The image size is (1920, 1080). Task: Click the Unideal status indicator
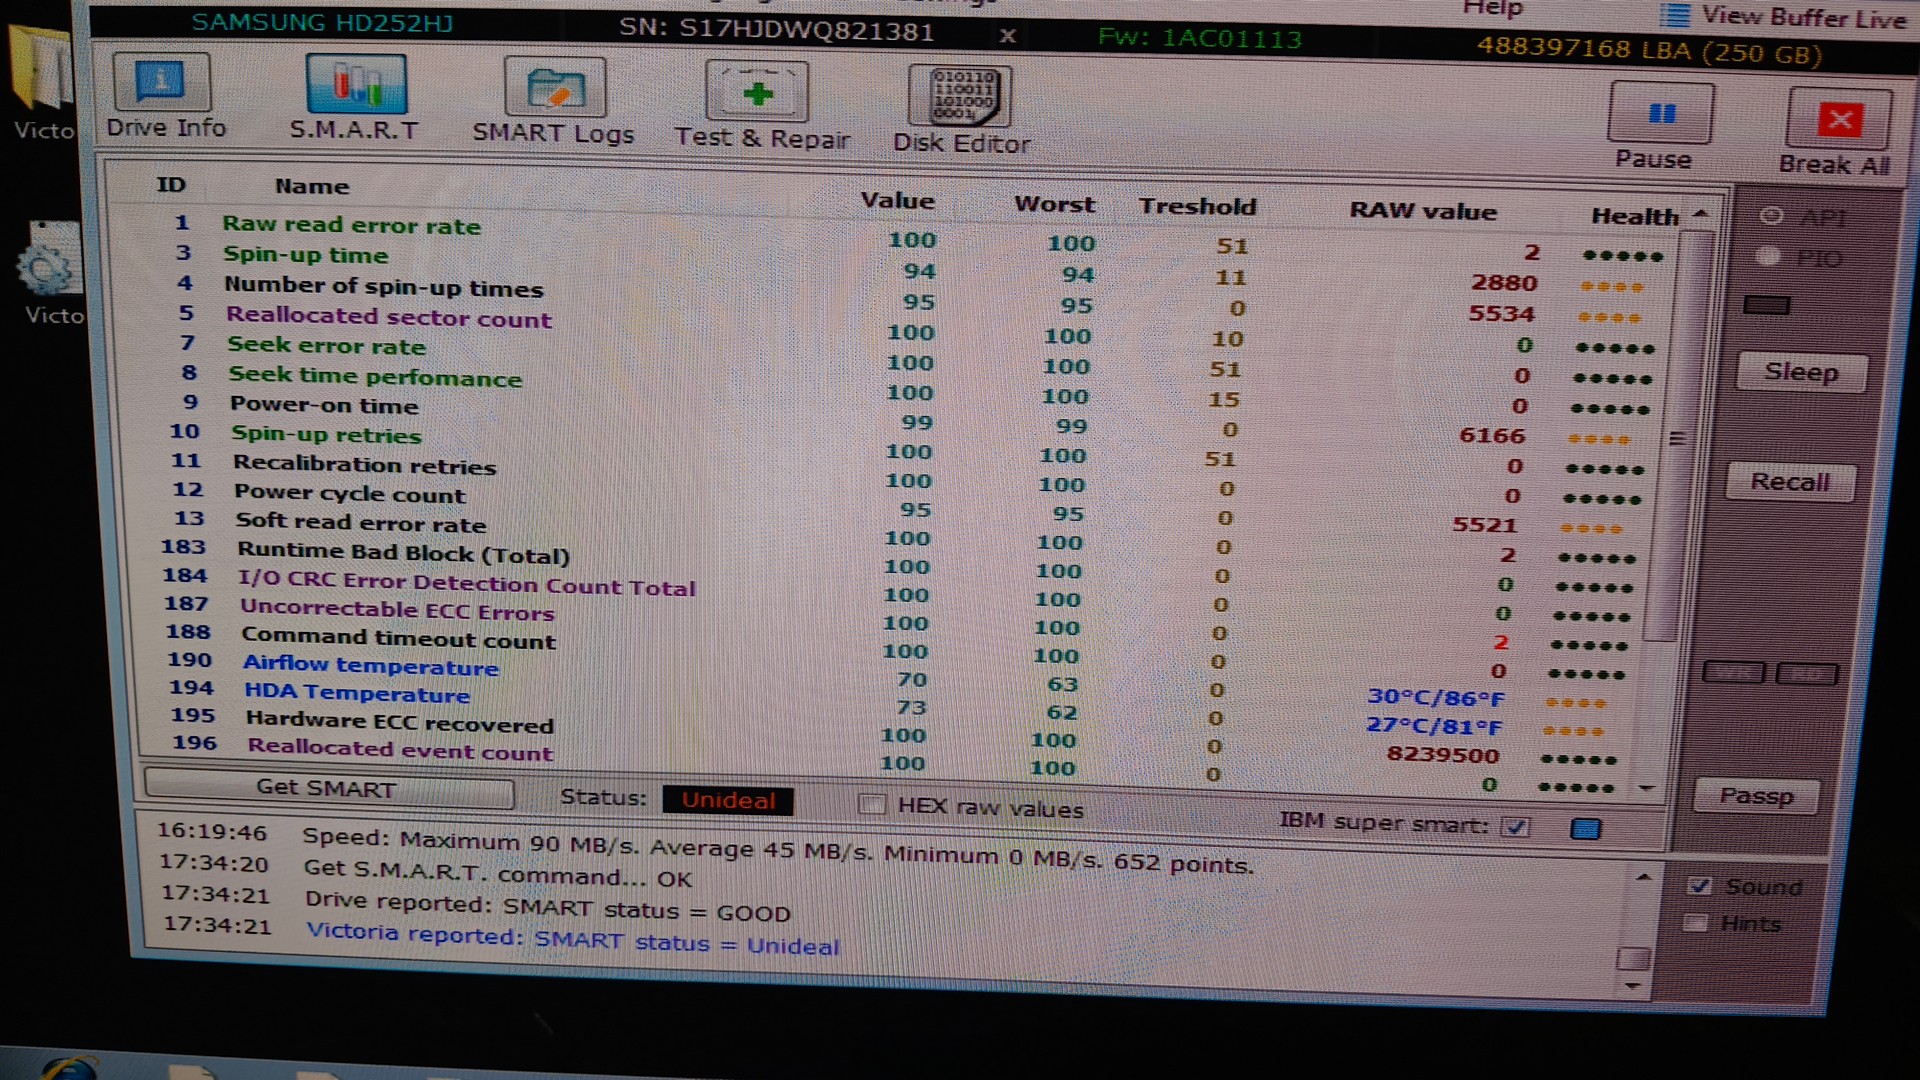point(728,800)
